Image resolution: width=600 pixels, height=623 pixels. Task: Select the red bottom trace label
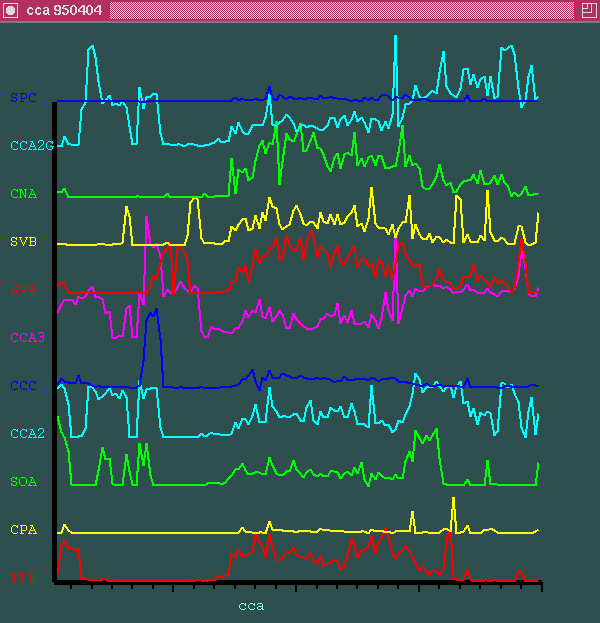(23, 577)
